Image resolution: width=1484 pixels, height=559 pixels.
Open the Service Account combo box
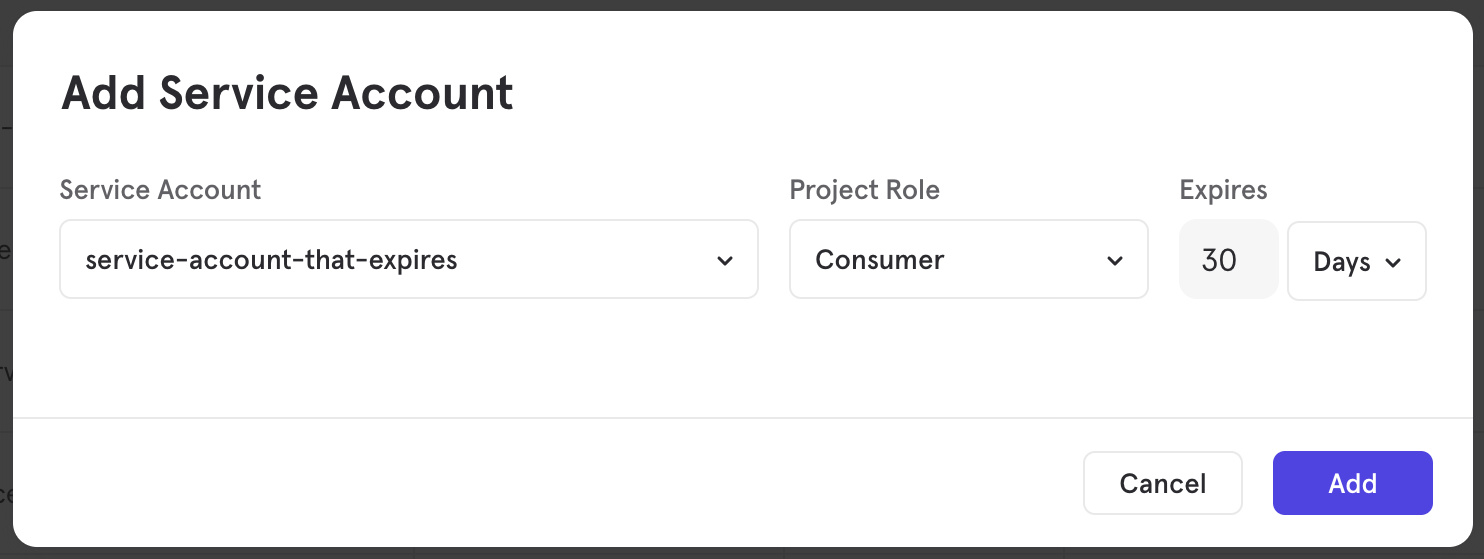pos(408,260)
